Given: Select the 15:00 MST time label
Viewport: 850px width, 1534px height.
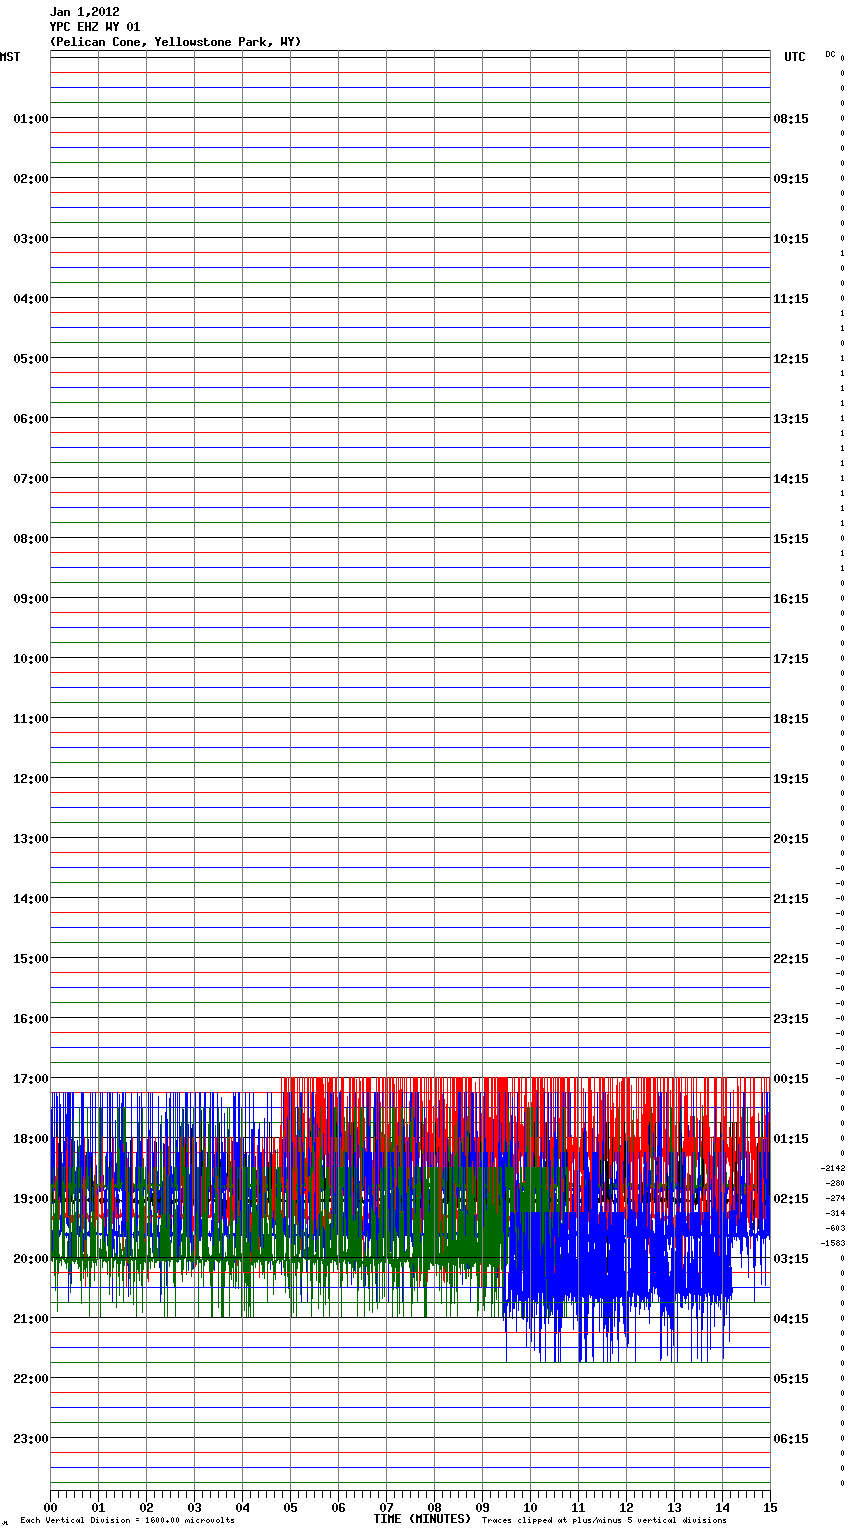Looking at the screenshot, I should click(31, 959).
